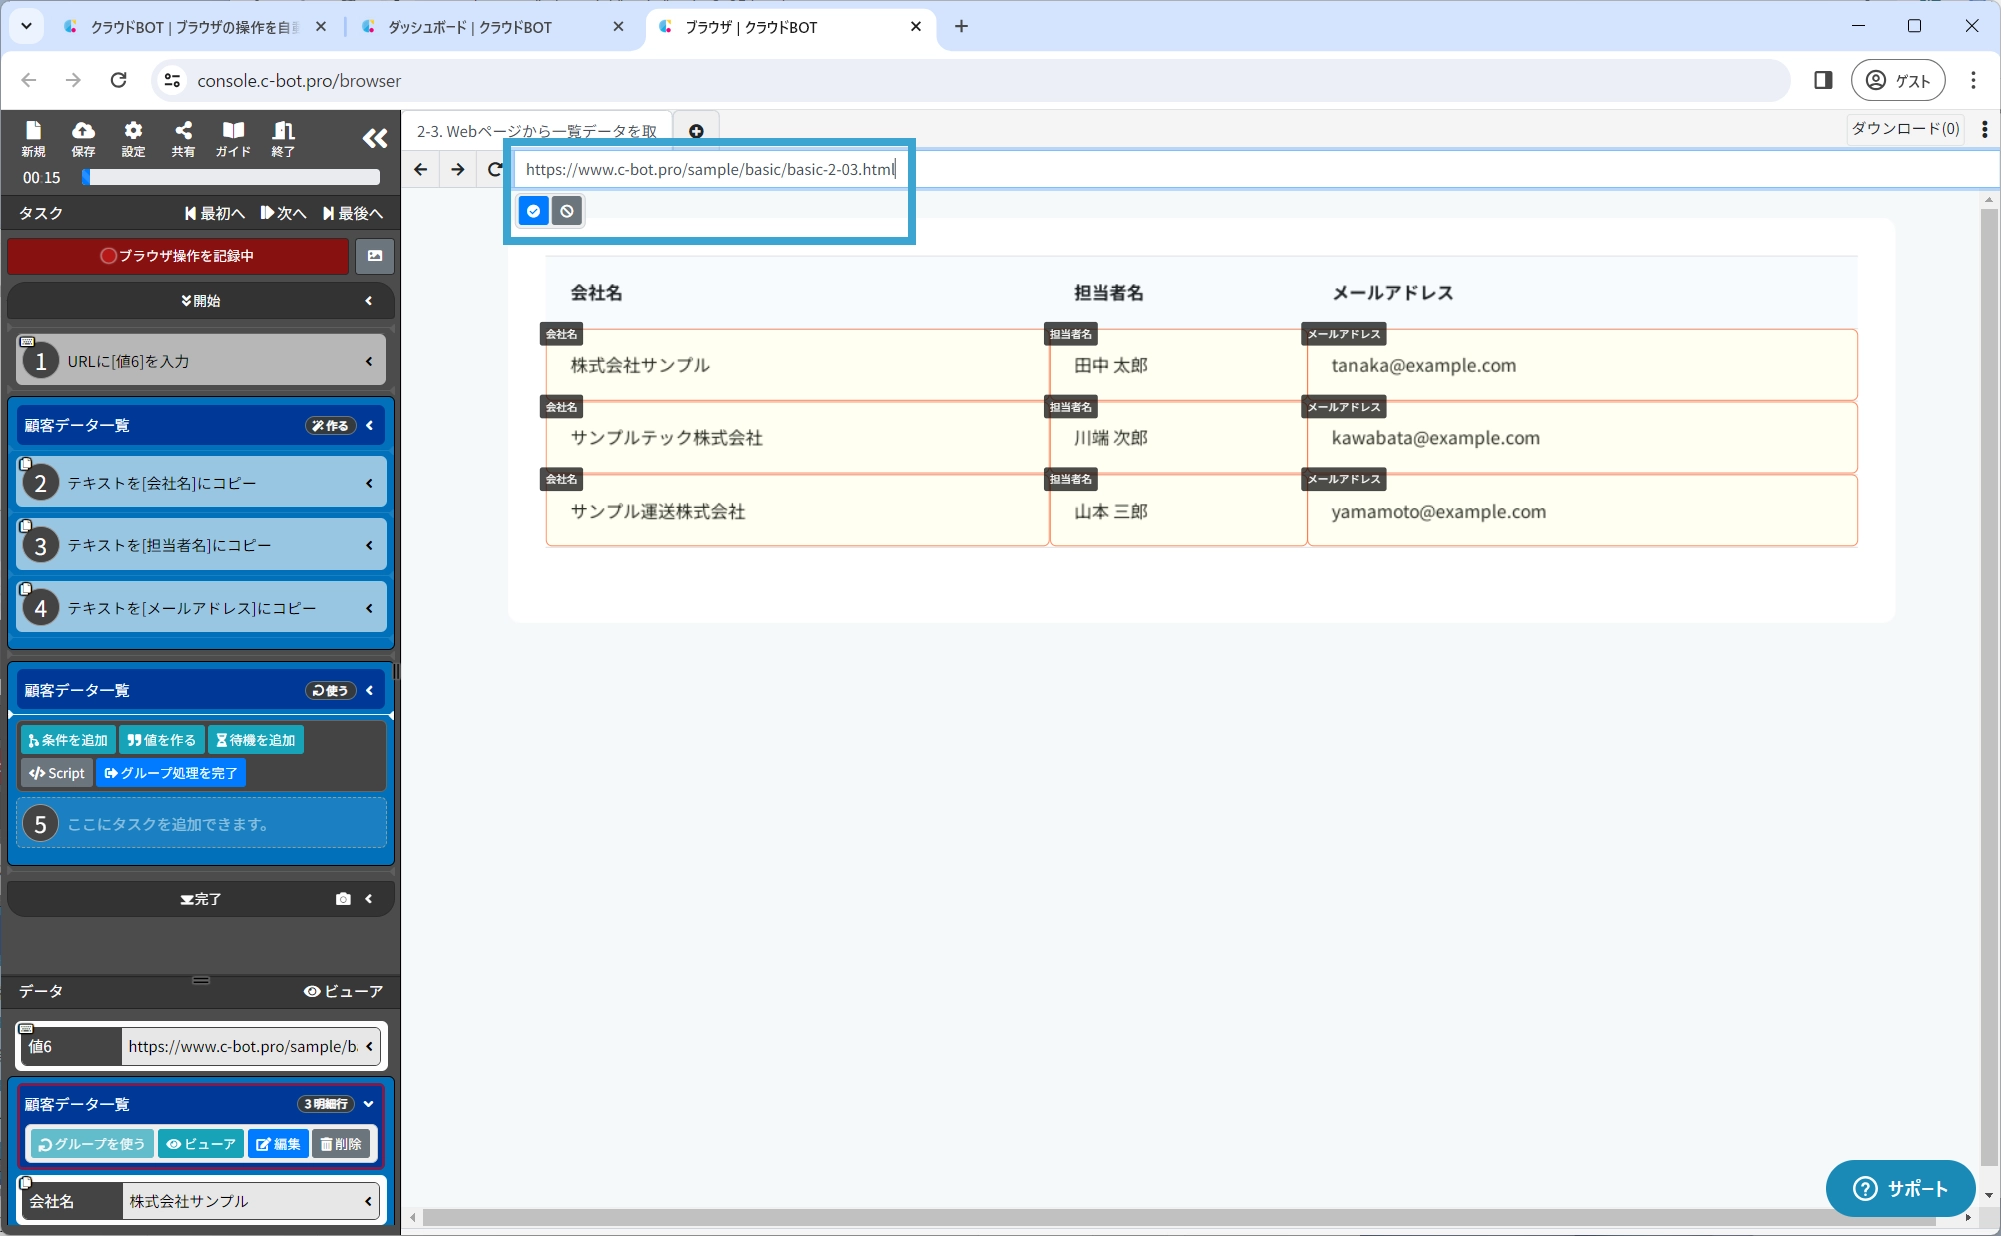
Task: Open 設定 gear icon in sidebar
Action: pos(133,138)
